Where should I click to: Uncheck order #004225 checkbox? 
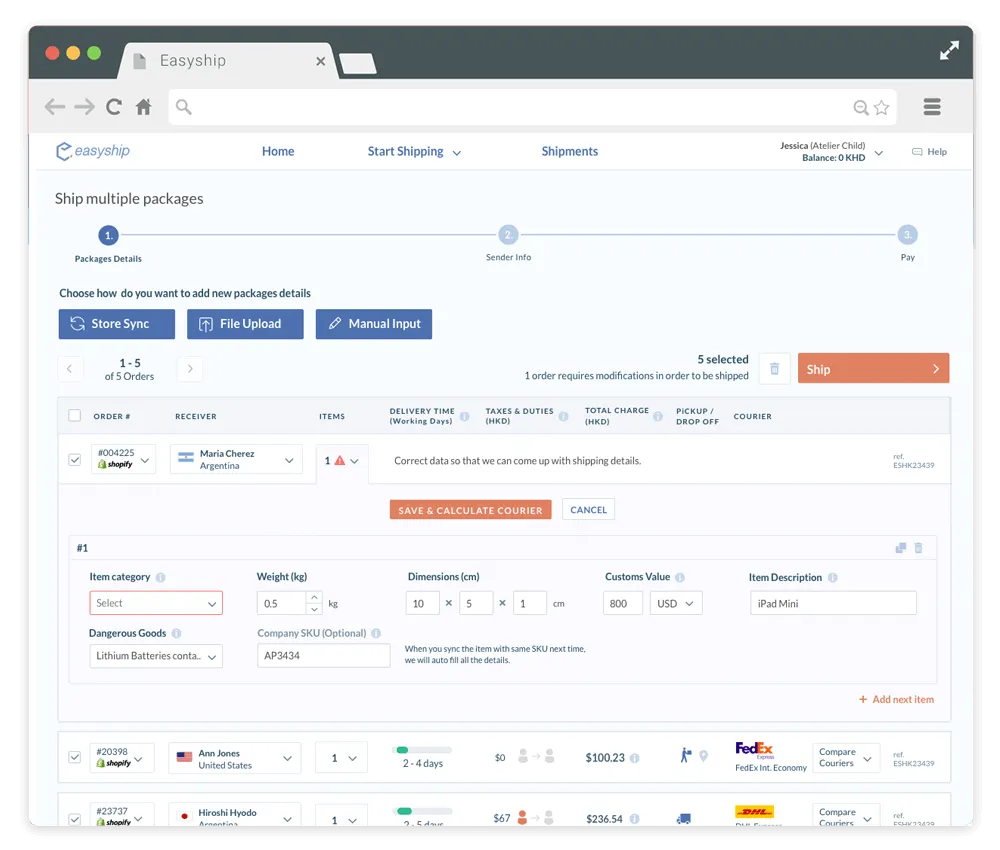75,460
